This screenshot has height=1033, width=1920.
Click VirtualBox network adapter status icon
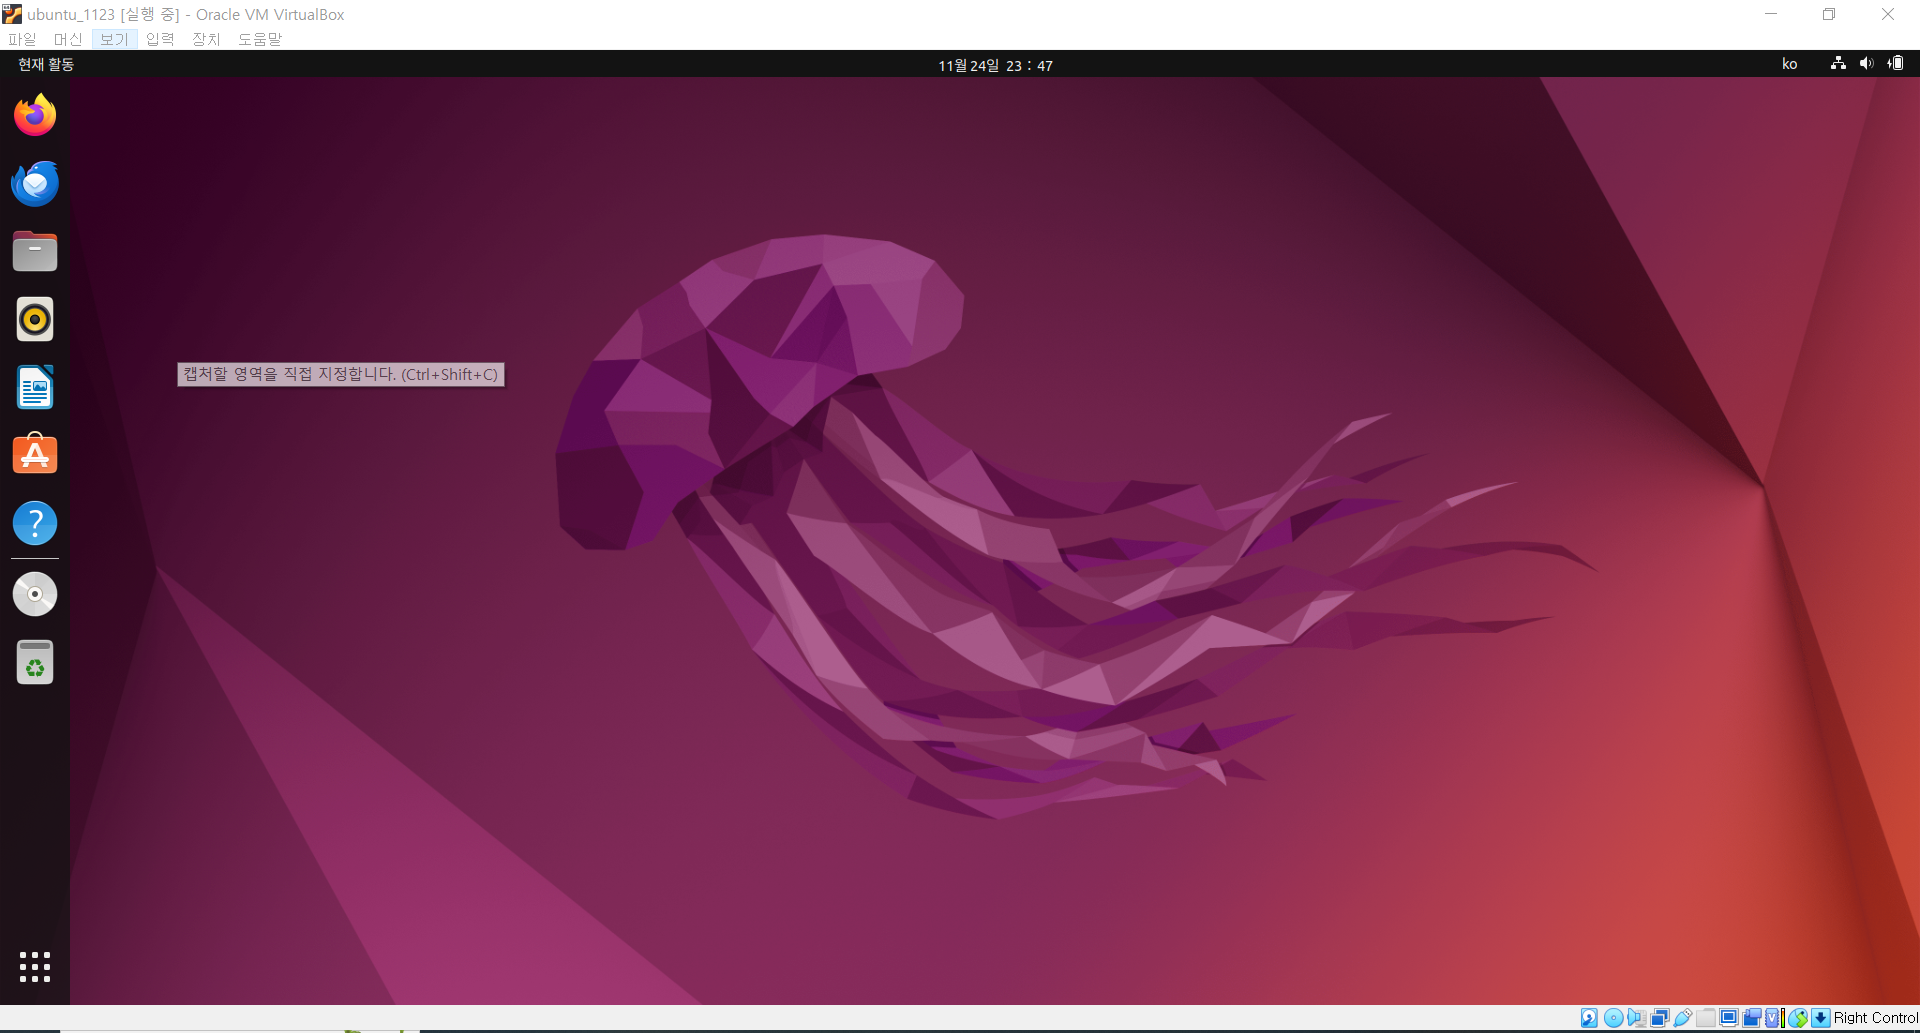(x=1660, y=1018)
